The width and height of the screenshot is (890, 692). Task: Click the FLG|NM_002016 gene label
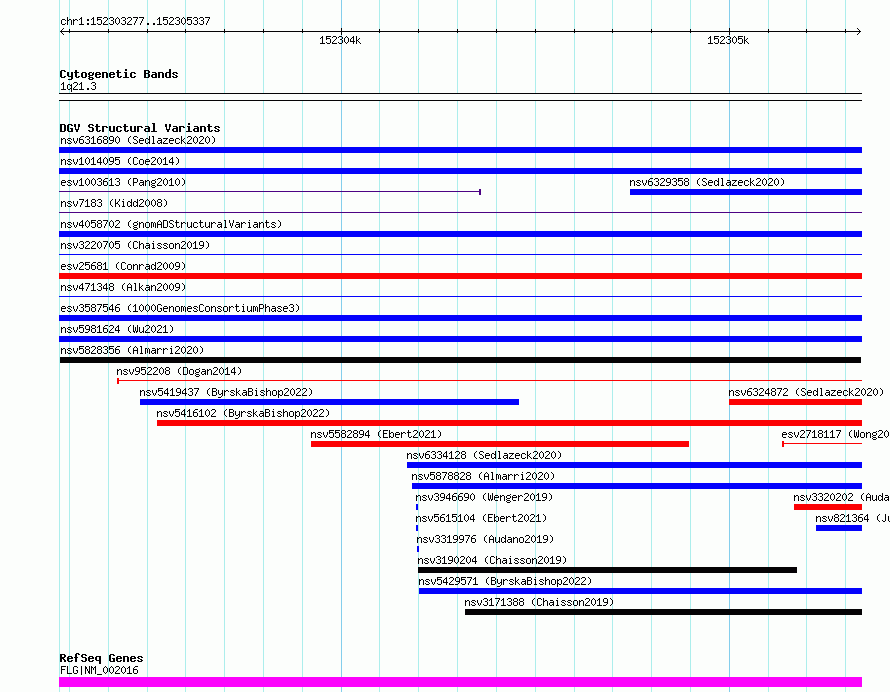click(x=99, y=670)
